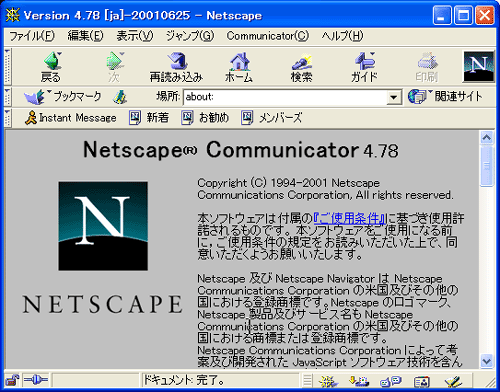Open the ガイド guide button
500x392 pixels.
click(364, 67)
